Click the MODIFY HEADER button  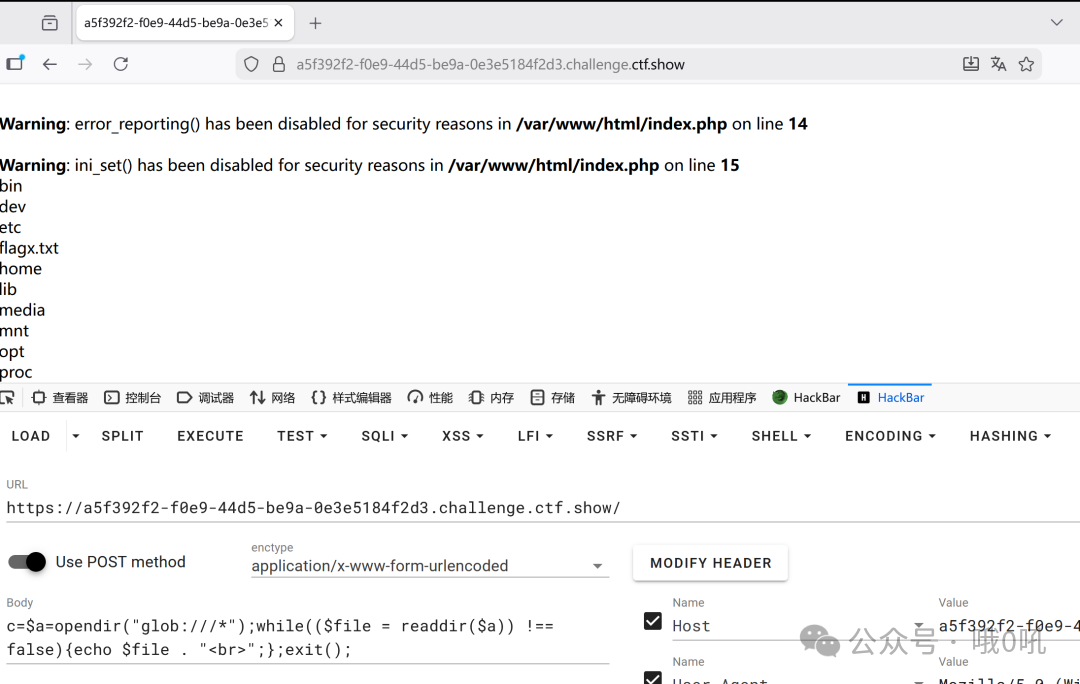(x=710, y=563)
